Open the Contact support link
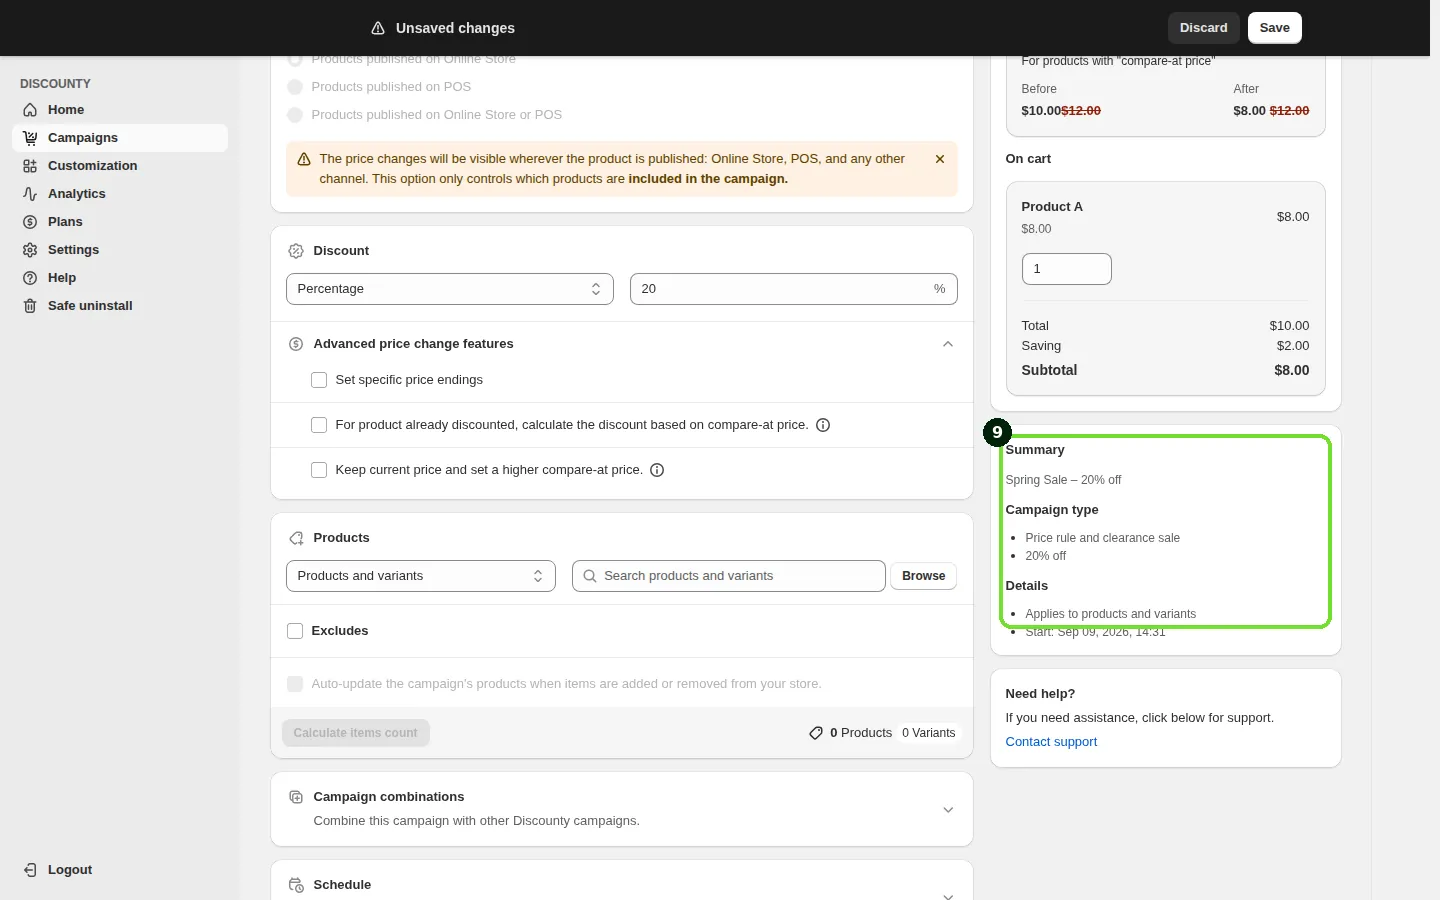Screen dimensions: 1440x900 pyautogui.click(x=1051, y=742)
